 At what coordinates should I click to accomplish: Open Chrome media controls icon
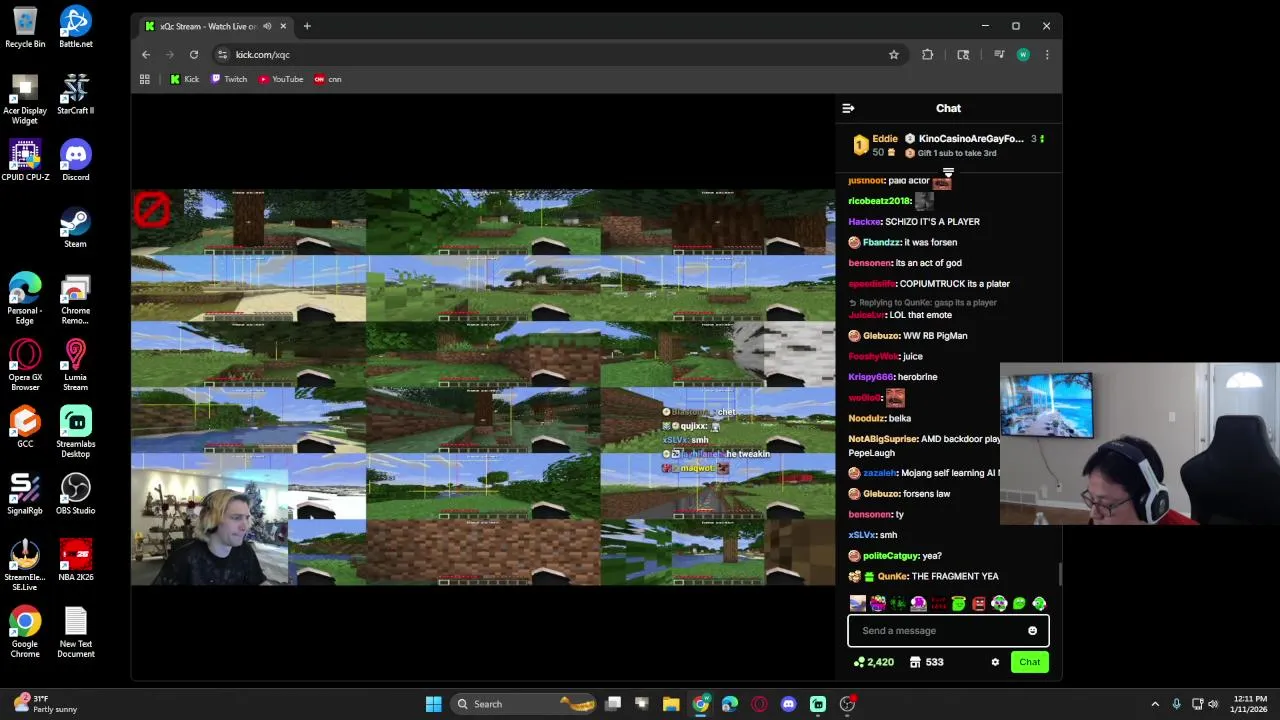998,55
